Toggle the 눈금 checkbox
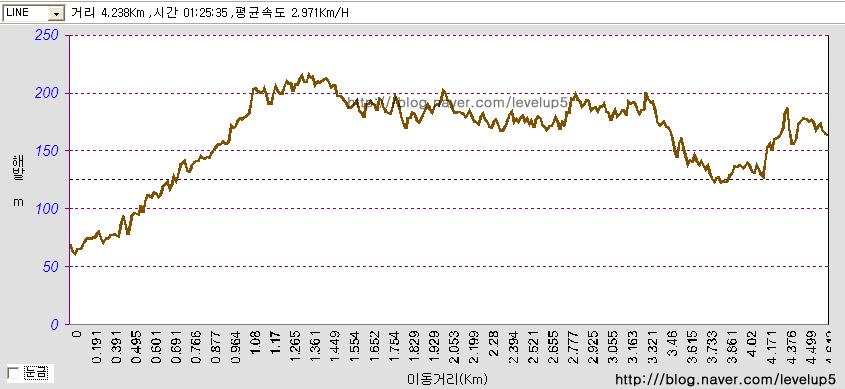 (x=13, y=373)
